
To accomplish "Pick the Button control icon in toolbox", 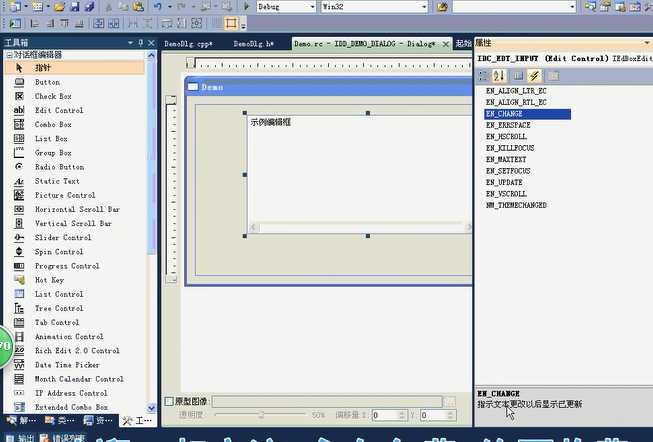I will click(19, 82).
